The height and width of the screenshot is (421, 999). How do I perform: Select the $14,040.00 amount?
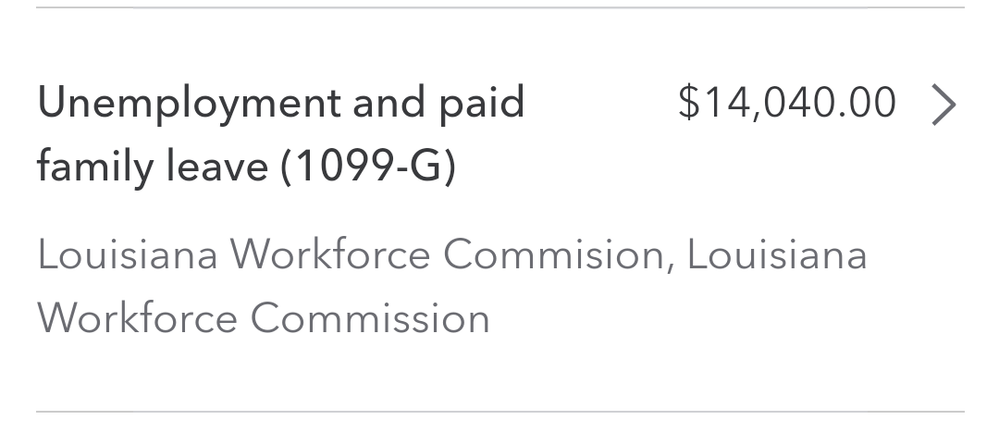coord(787,103)
